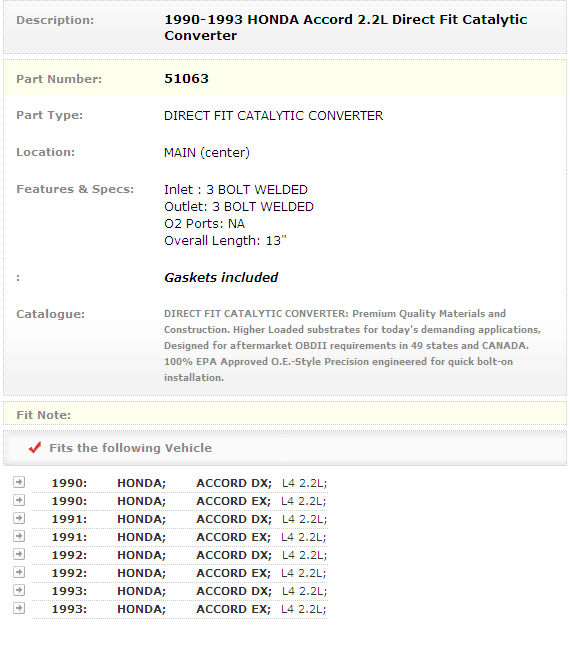Click the Gaskets included text
This screenshot has width=570, height=661.
click(221, 277)
